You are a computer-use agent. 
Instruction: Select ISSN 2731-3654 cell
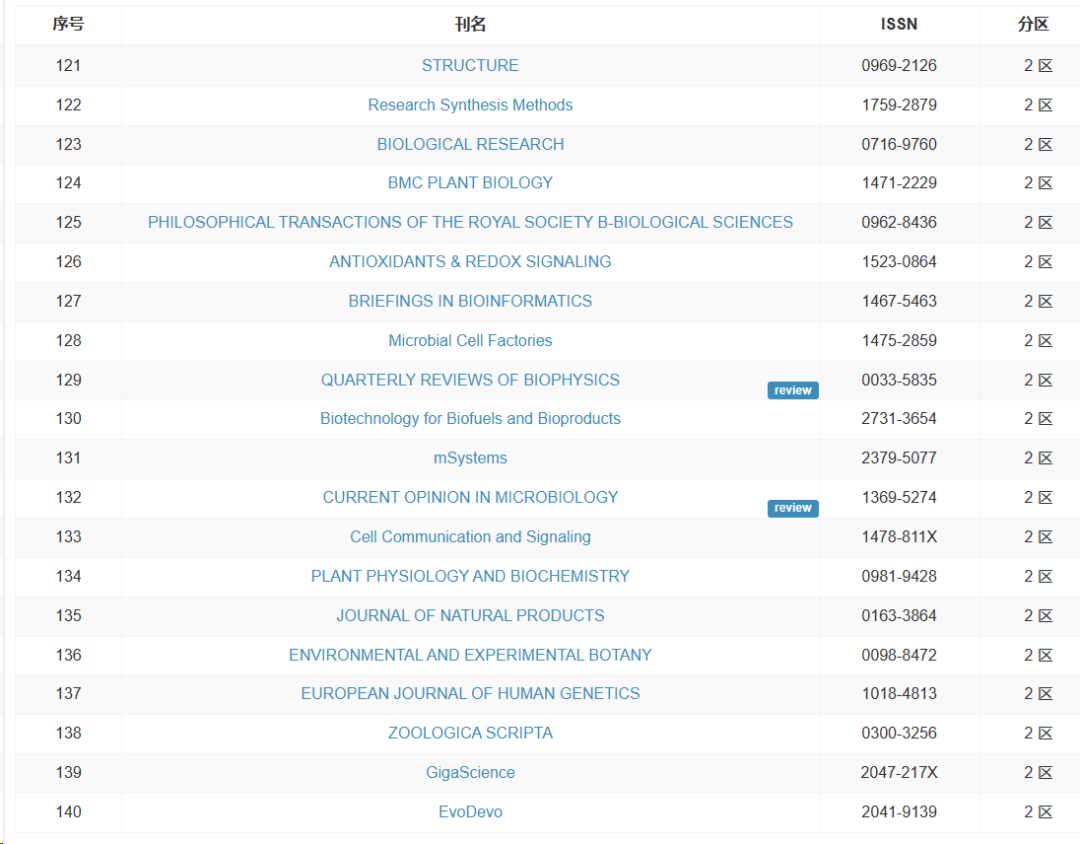click(x=899, y=418)
